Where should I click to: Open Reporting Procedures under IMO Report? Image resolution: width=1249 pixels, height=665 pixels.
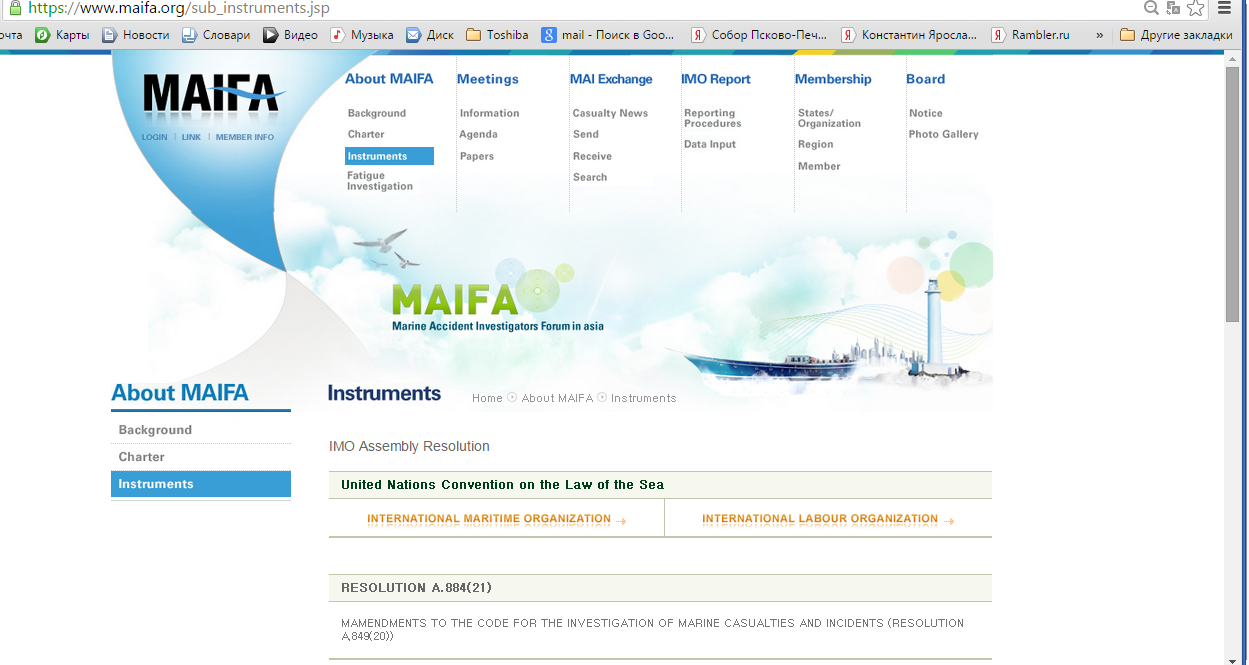713,118
